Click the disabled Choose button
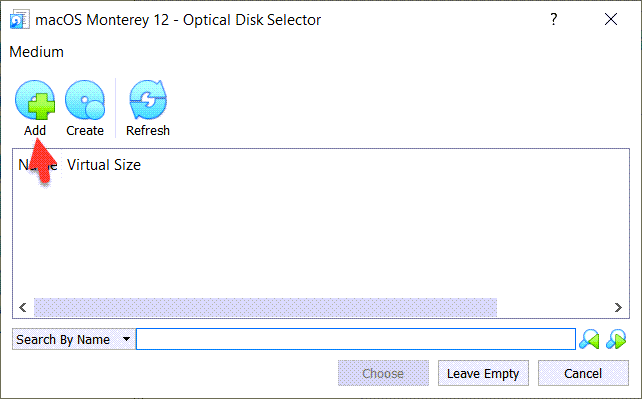Screen dimensions: 642x399 pyautogui.click(x=383, y=373)
